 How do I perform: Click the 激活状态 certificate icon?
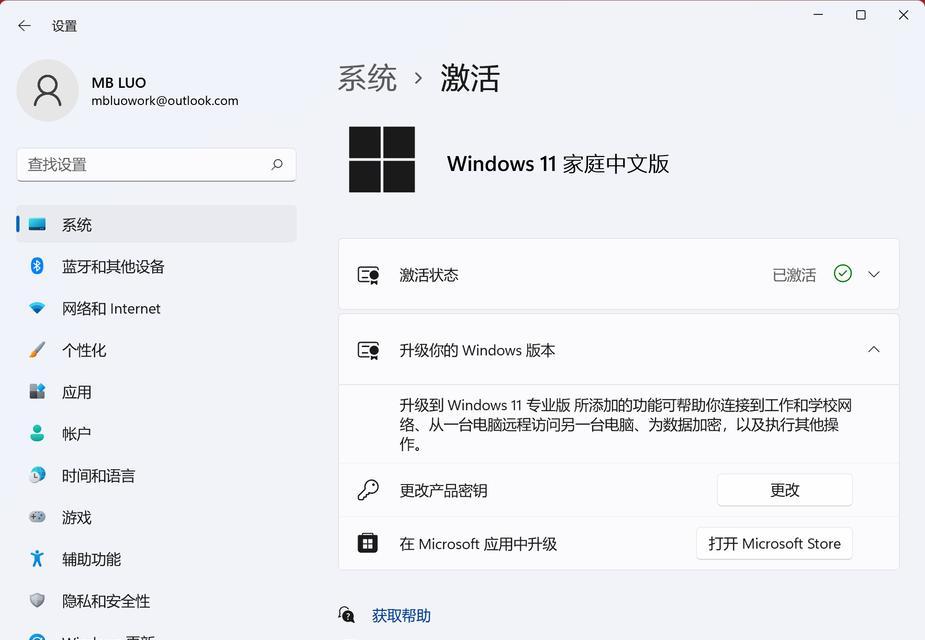click(369, 275)
